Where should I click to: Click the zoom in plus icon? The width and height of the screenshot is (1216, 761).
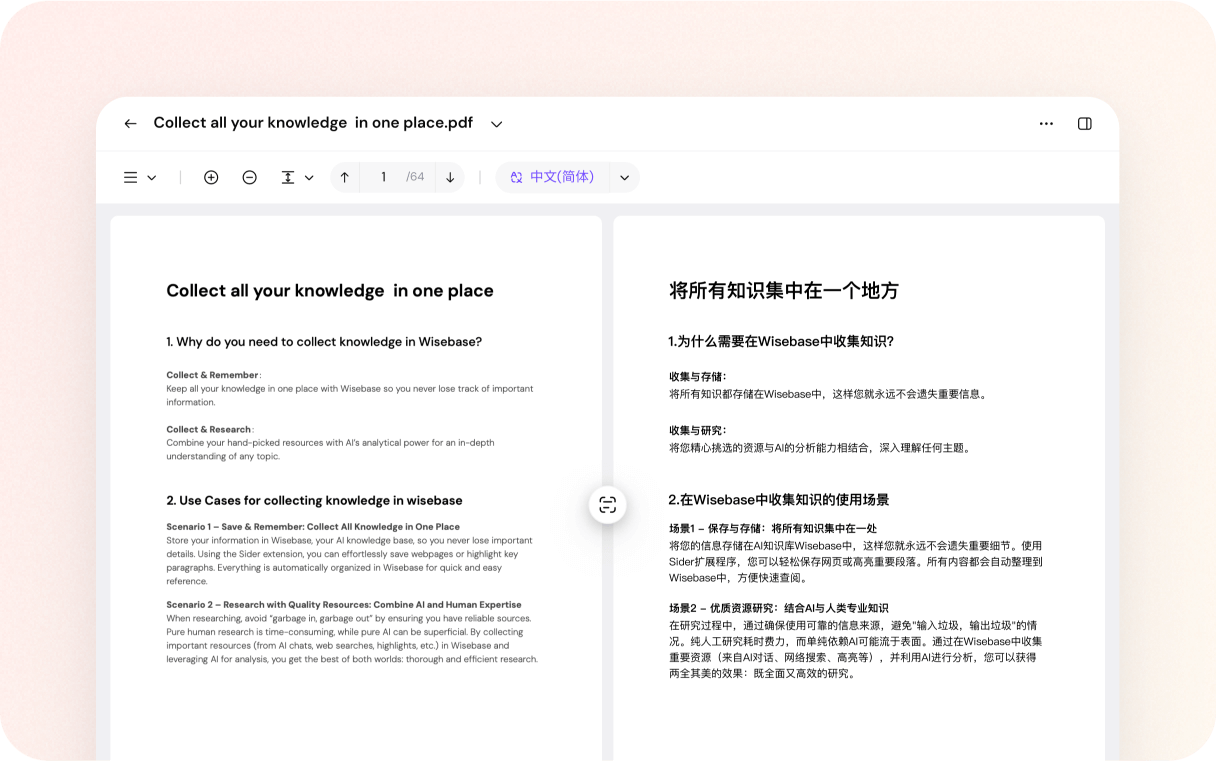(x=211, y=177)
